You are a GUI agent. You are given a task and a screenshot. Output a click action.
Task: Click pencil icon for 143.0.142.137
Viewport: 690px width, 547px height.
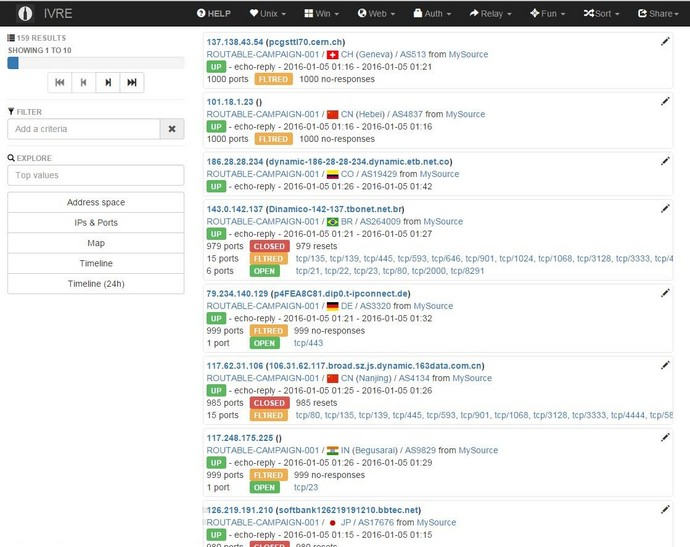[665, 209]
